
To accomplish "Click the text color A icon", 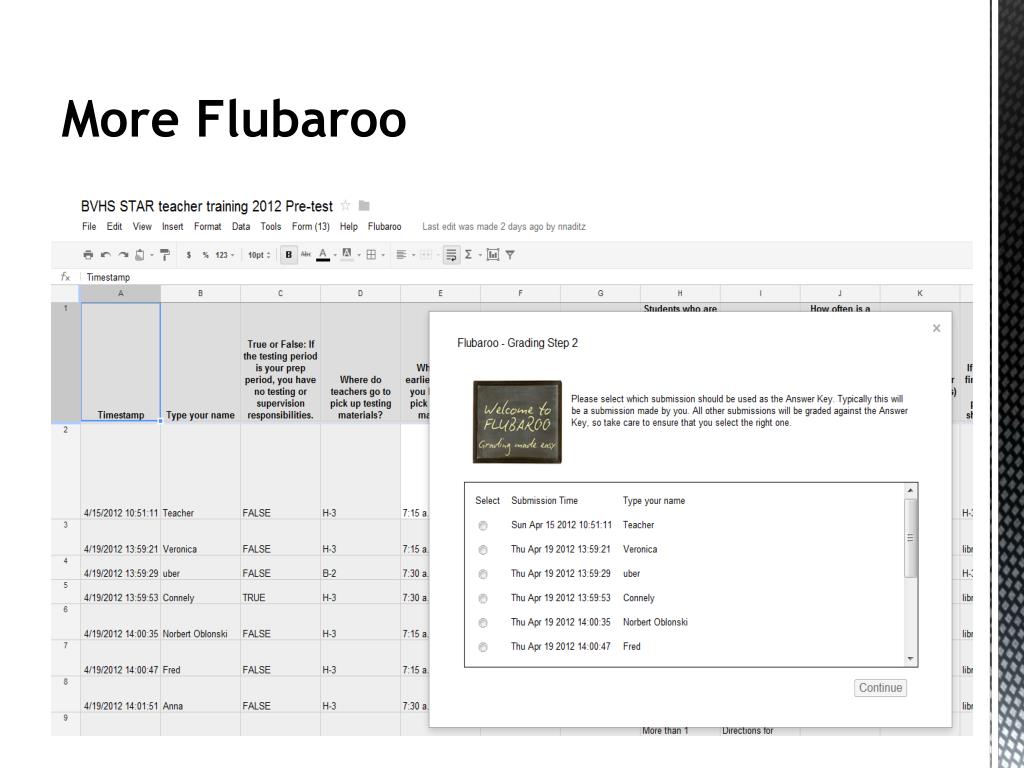I will point(323,255).
